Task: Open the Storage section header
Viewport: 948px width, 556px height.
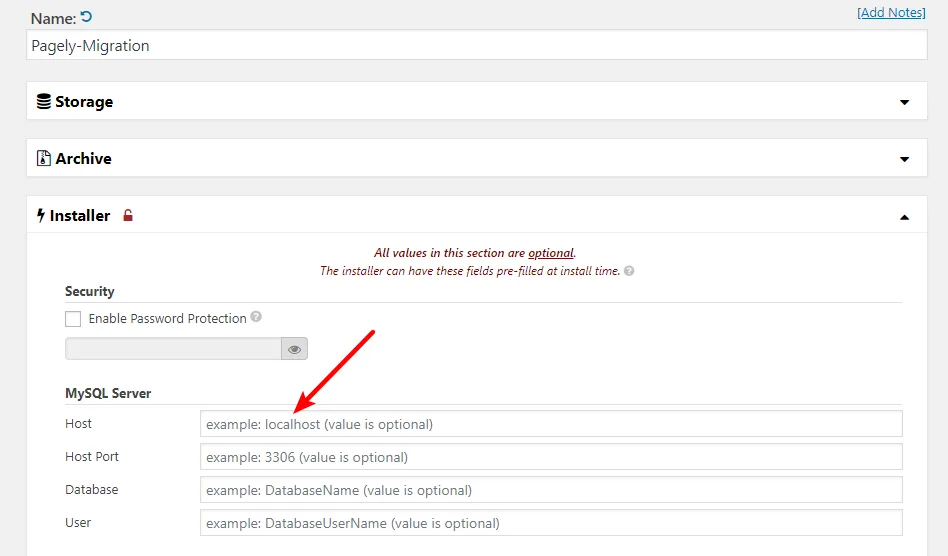Action: (476, 101)
